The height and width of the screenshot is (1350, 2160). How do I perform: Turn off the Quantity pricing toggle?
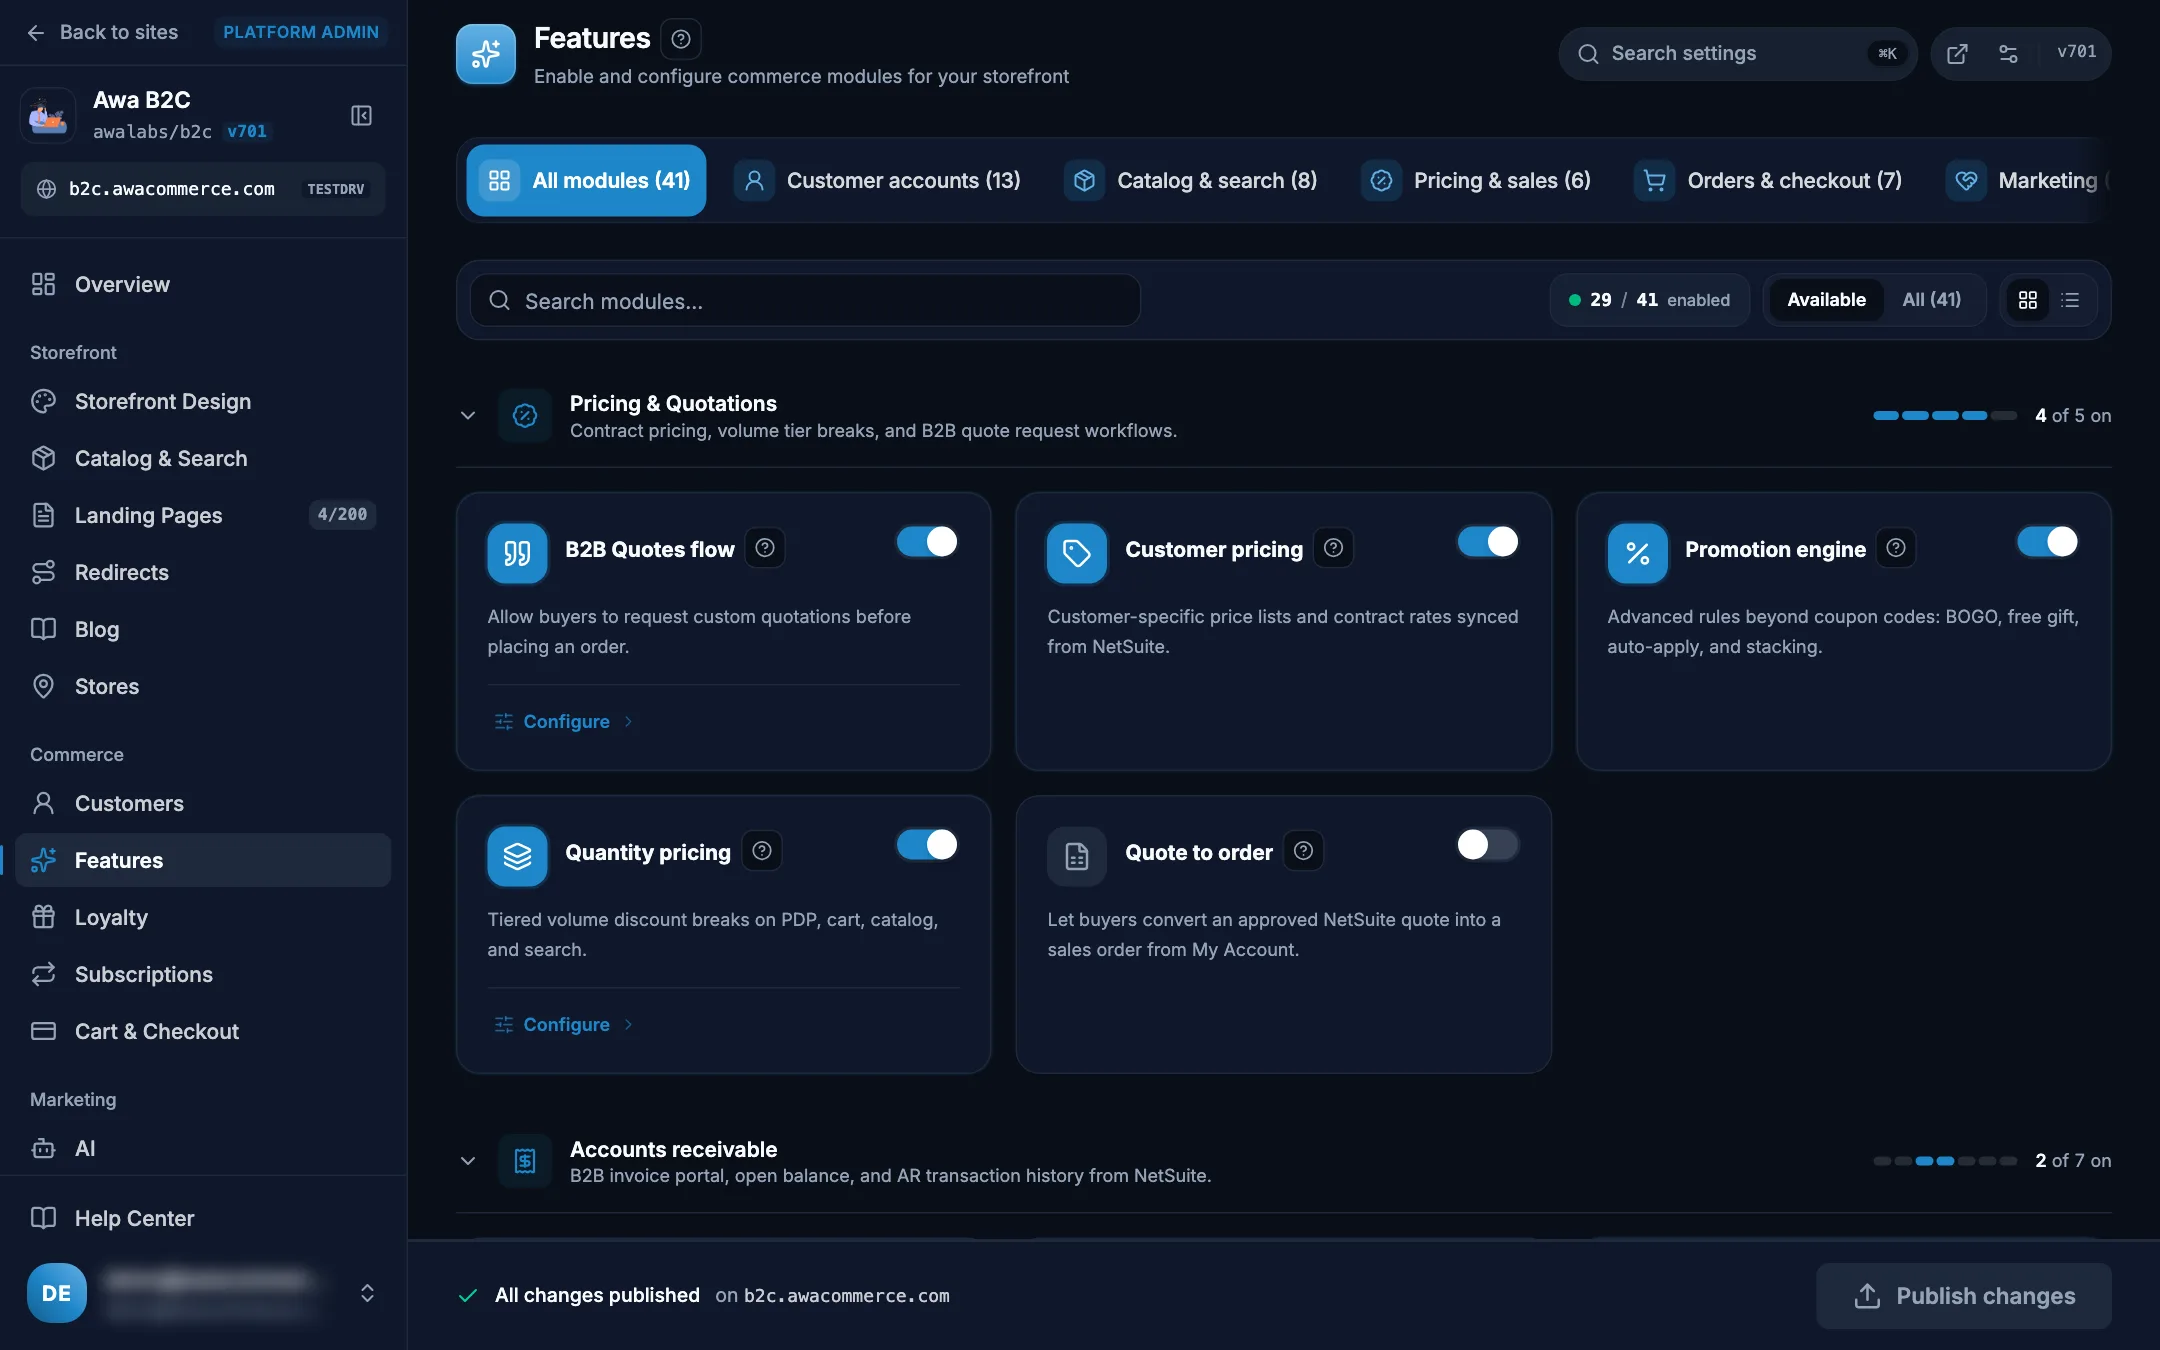tap(927, 845)
